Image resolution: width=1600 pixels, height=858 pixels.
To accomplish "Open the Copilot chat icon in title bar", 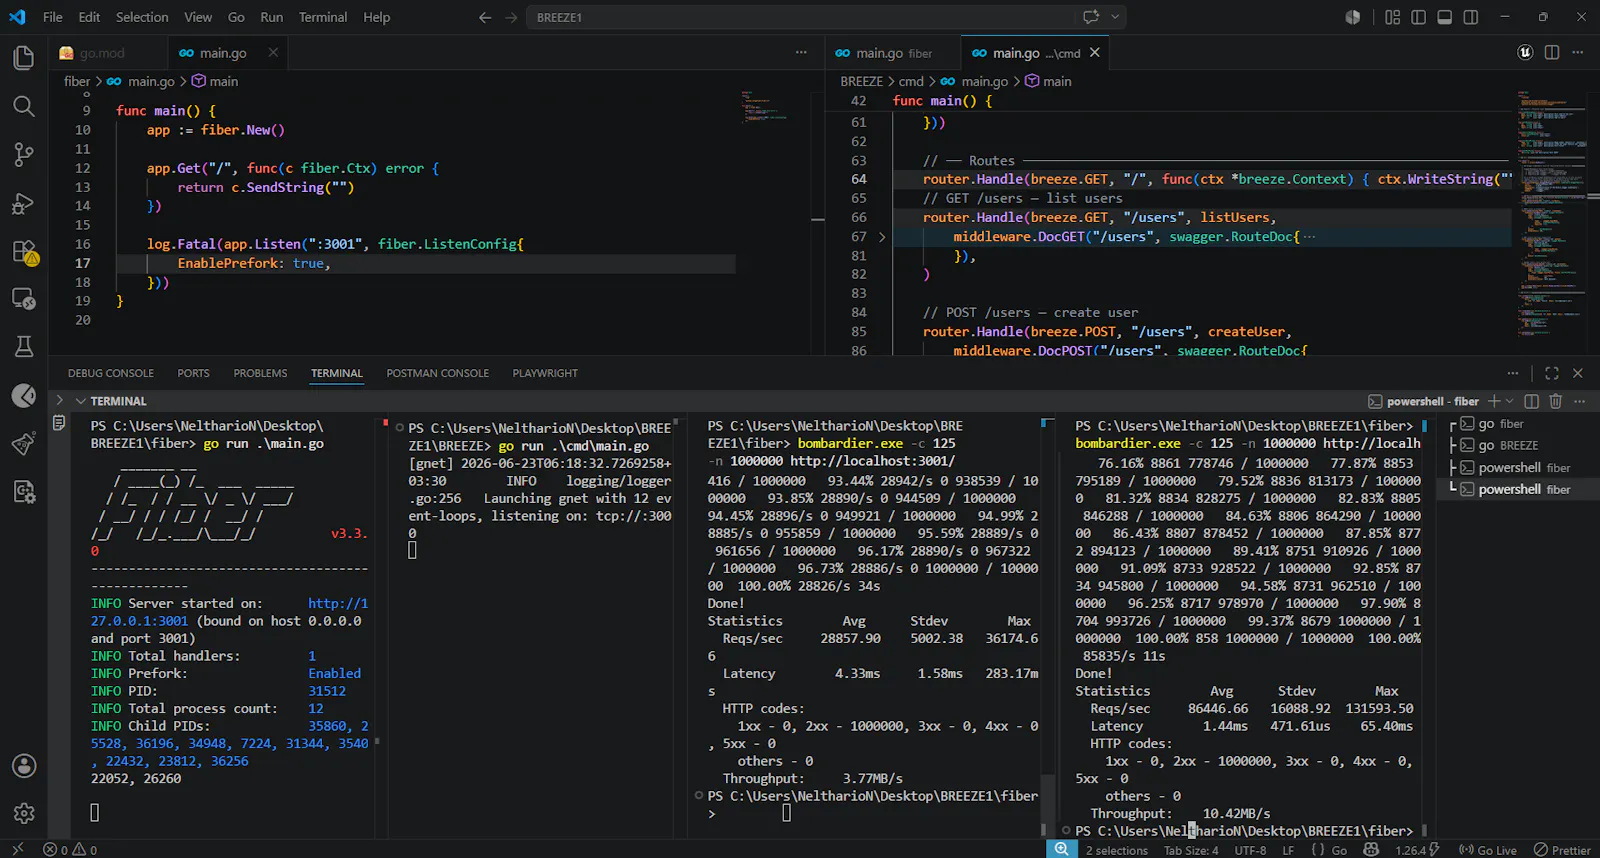I will [1091, 17].
